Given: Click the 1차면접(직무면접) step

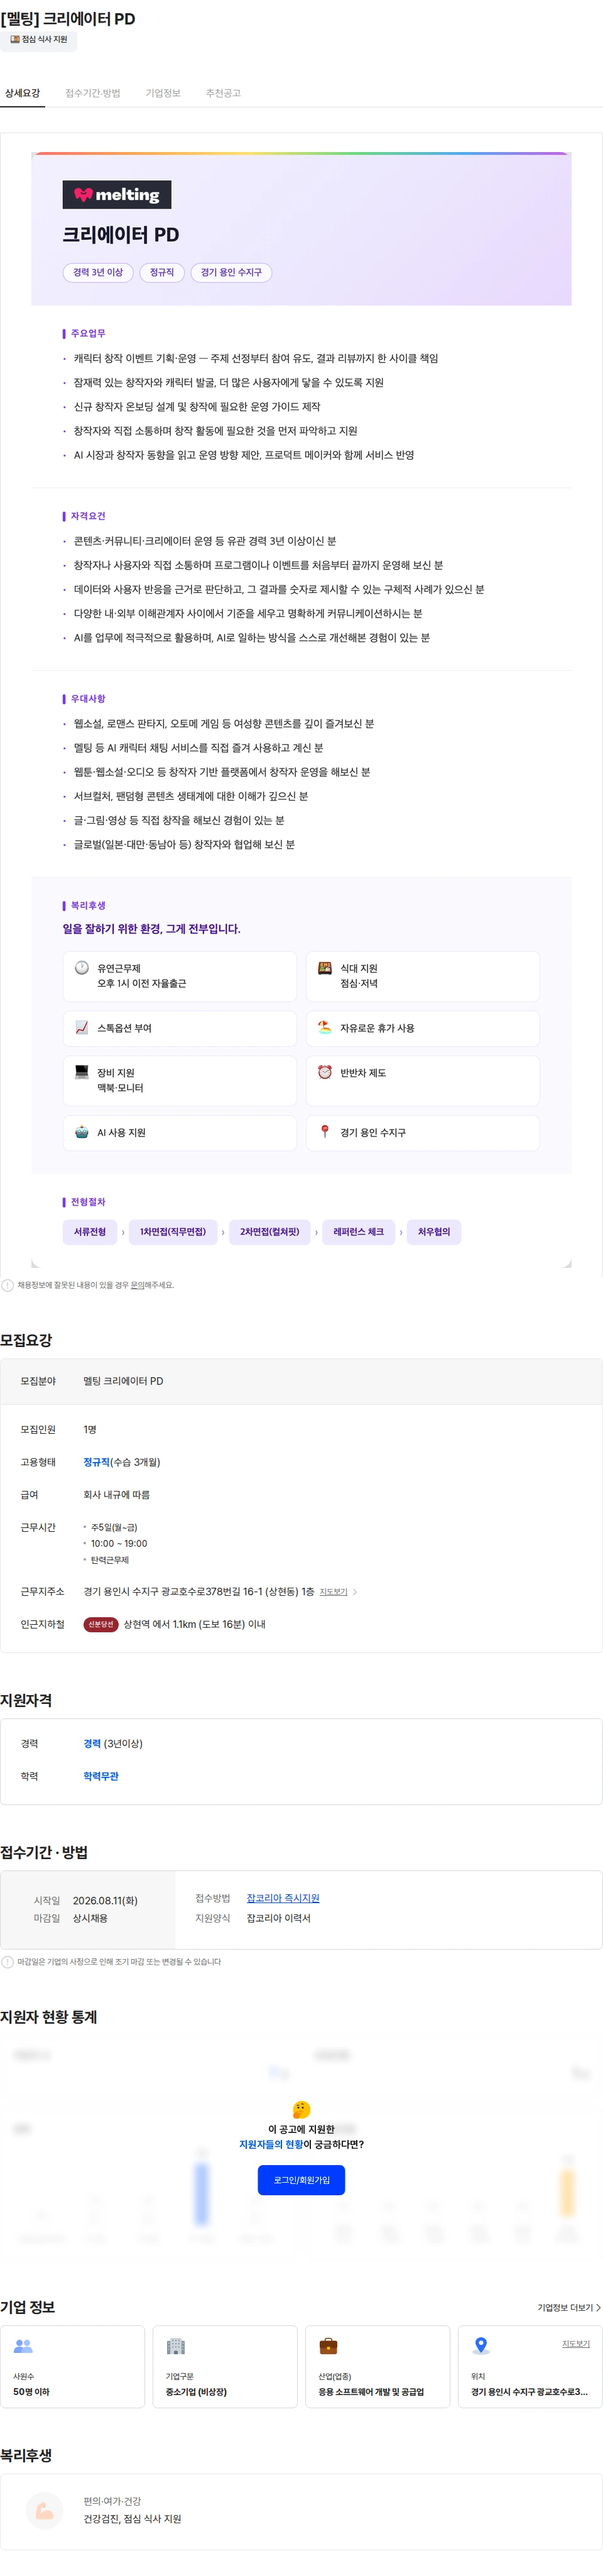Looking at the screenshot, I should (x=173, y=1232).
